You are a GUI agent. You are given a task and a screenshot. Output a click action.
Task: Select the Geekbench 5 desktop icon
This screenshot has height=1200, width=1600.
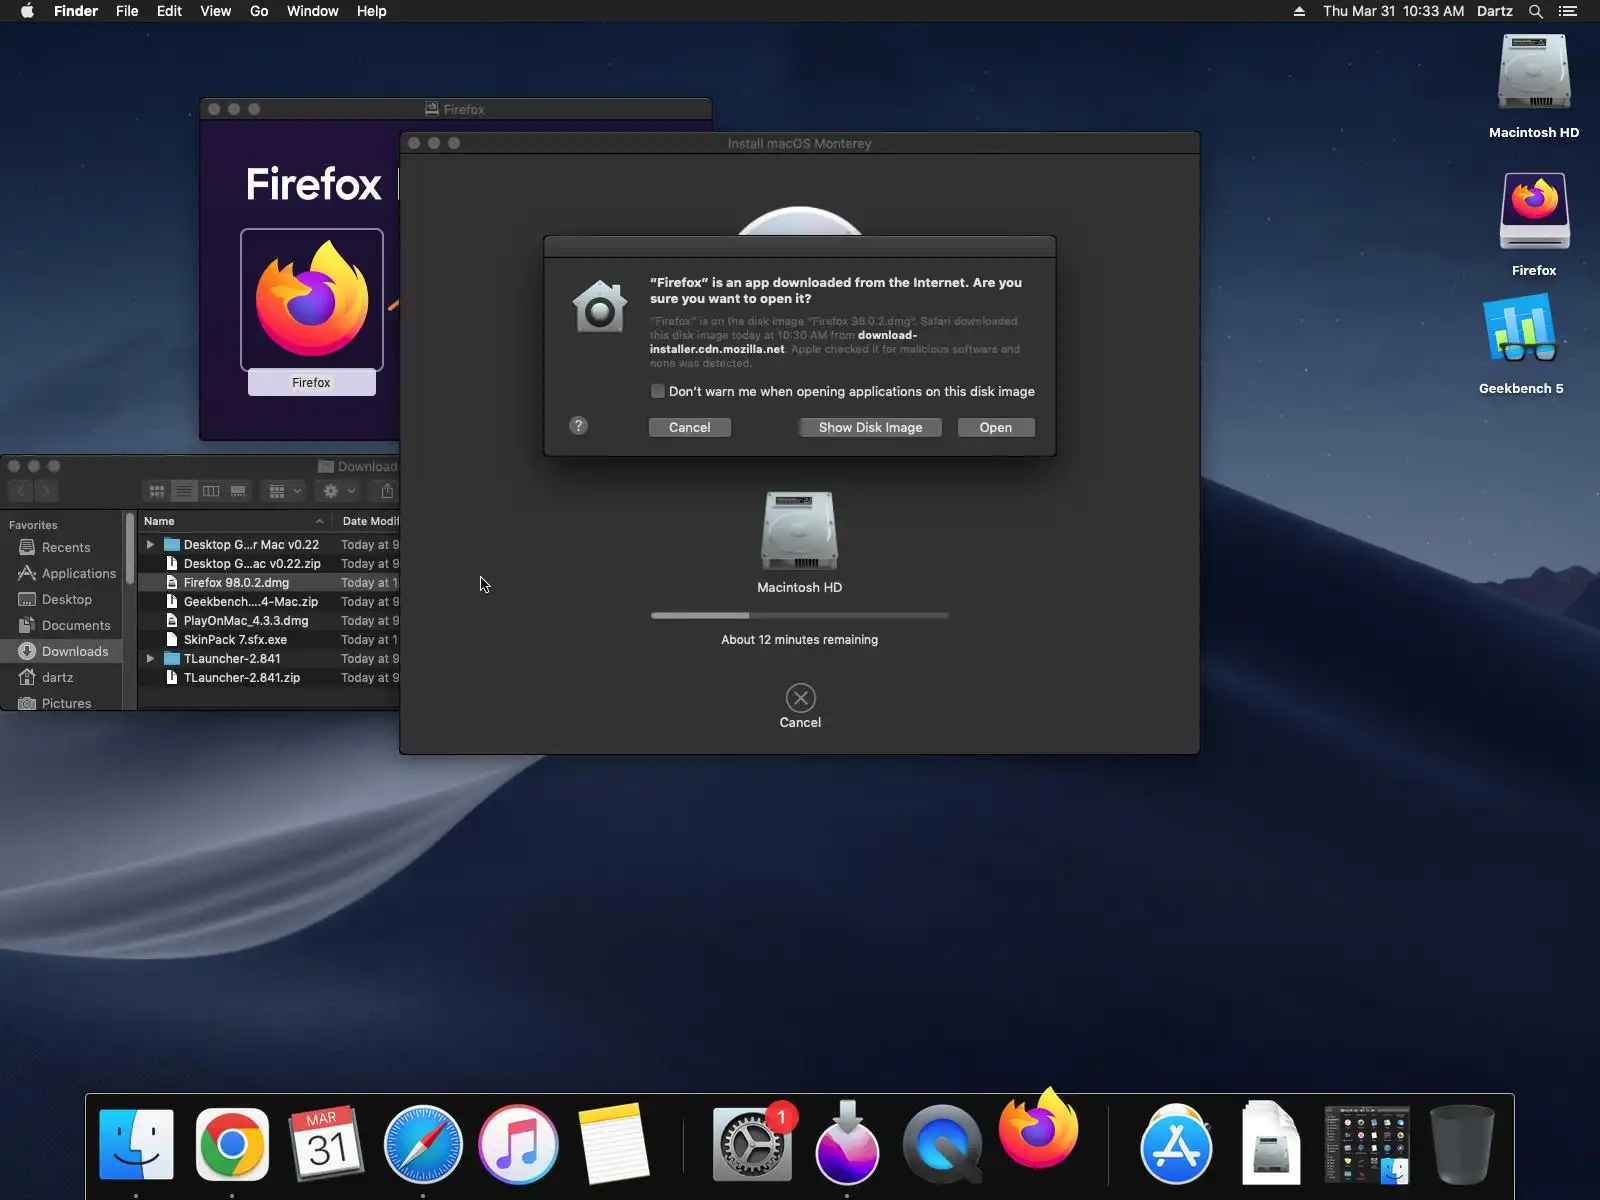1521,329
